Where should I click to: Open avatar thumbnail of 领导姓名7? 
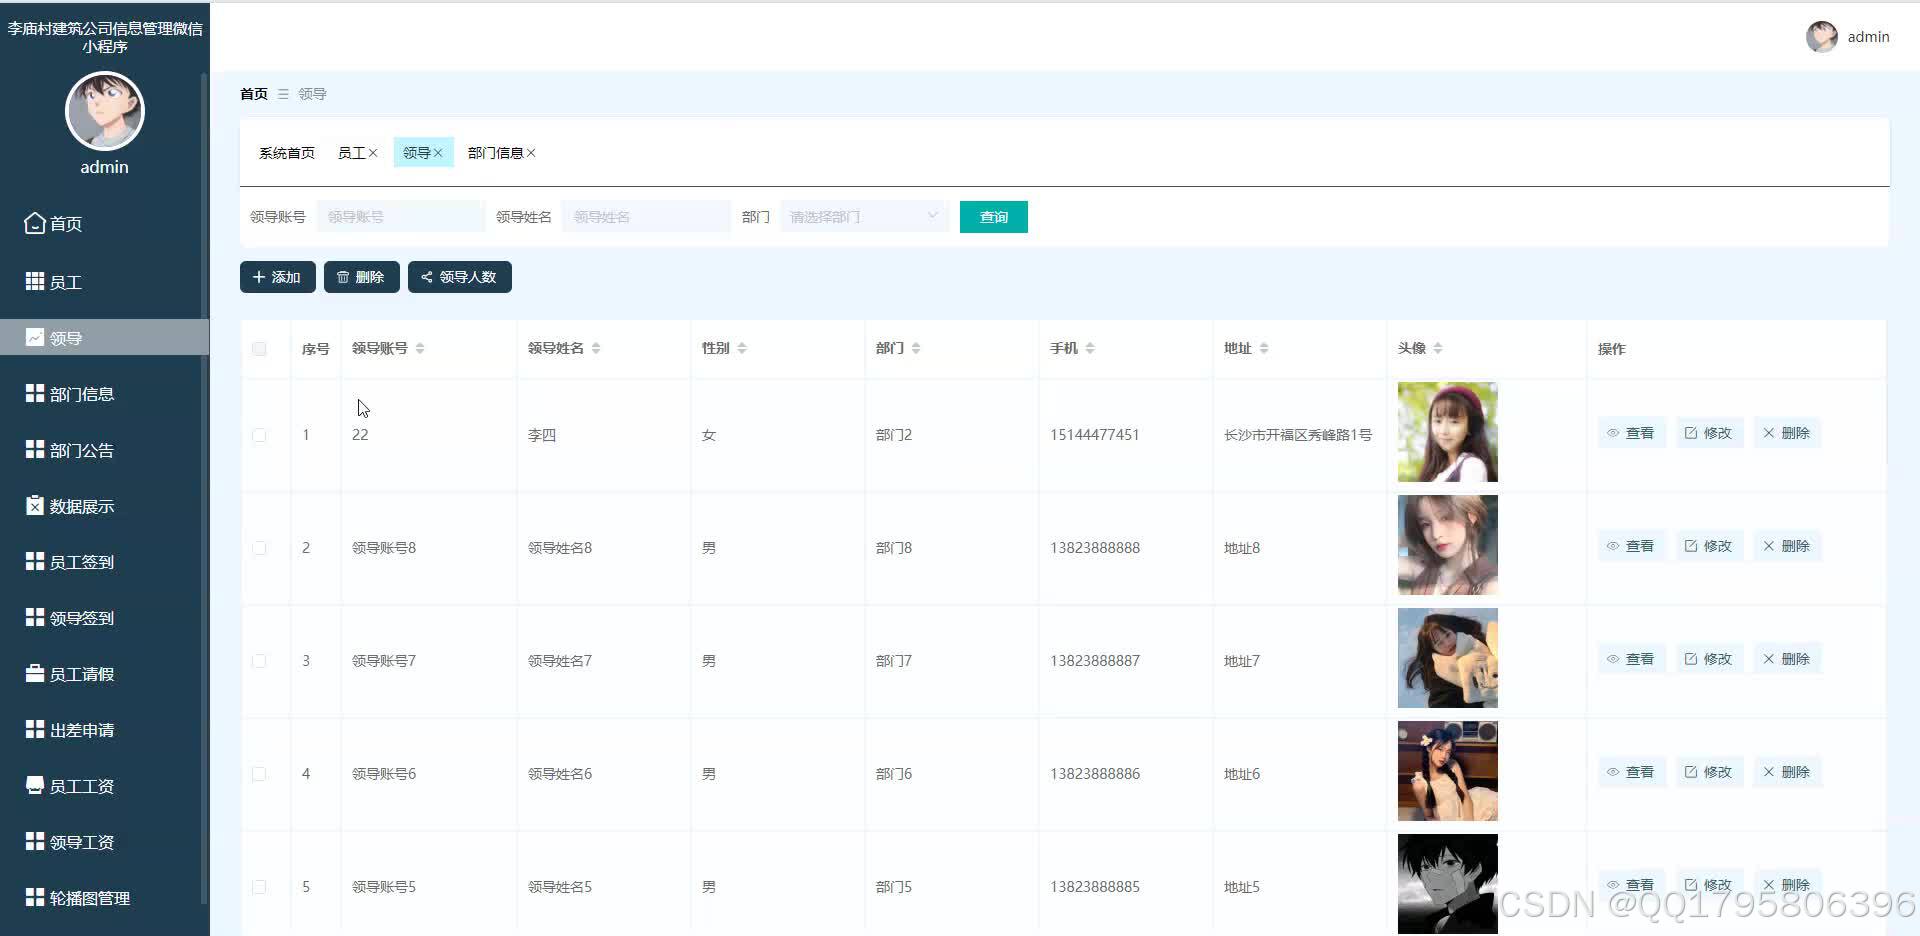click(x=1448, y=658)
